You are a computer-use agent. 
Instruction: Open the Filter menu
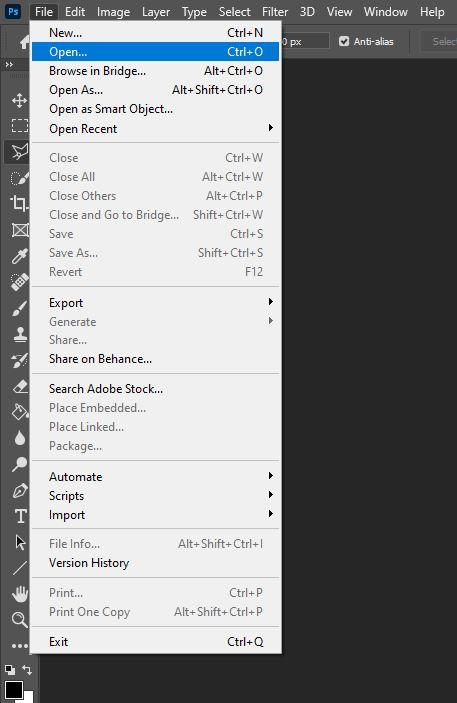point(275,12)
